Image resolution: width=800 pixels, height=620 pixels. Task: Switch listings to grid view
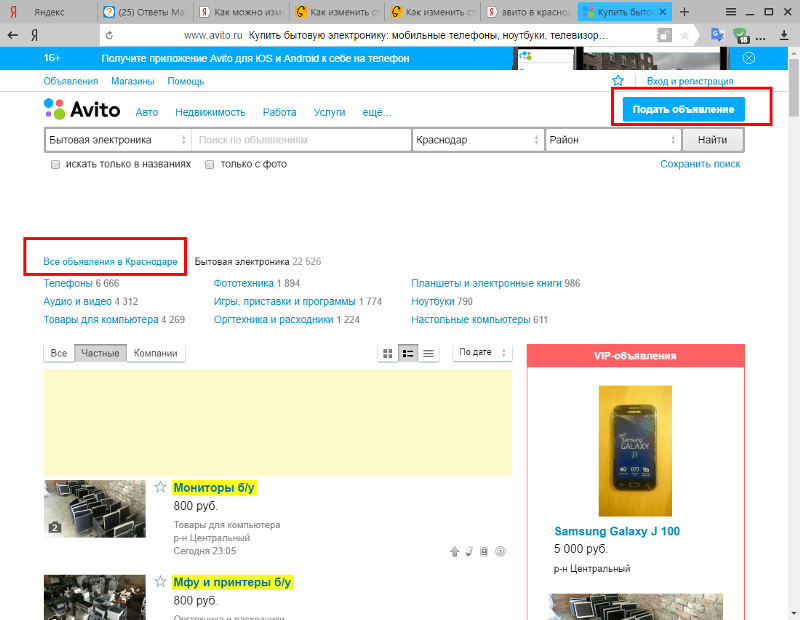point(388,353)
